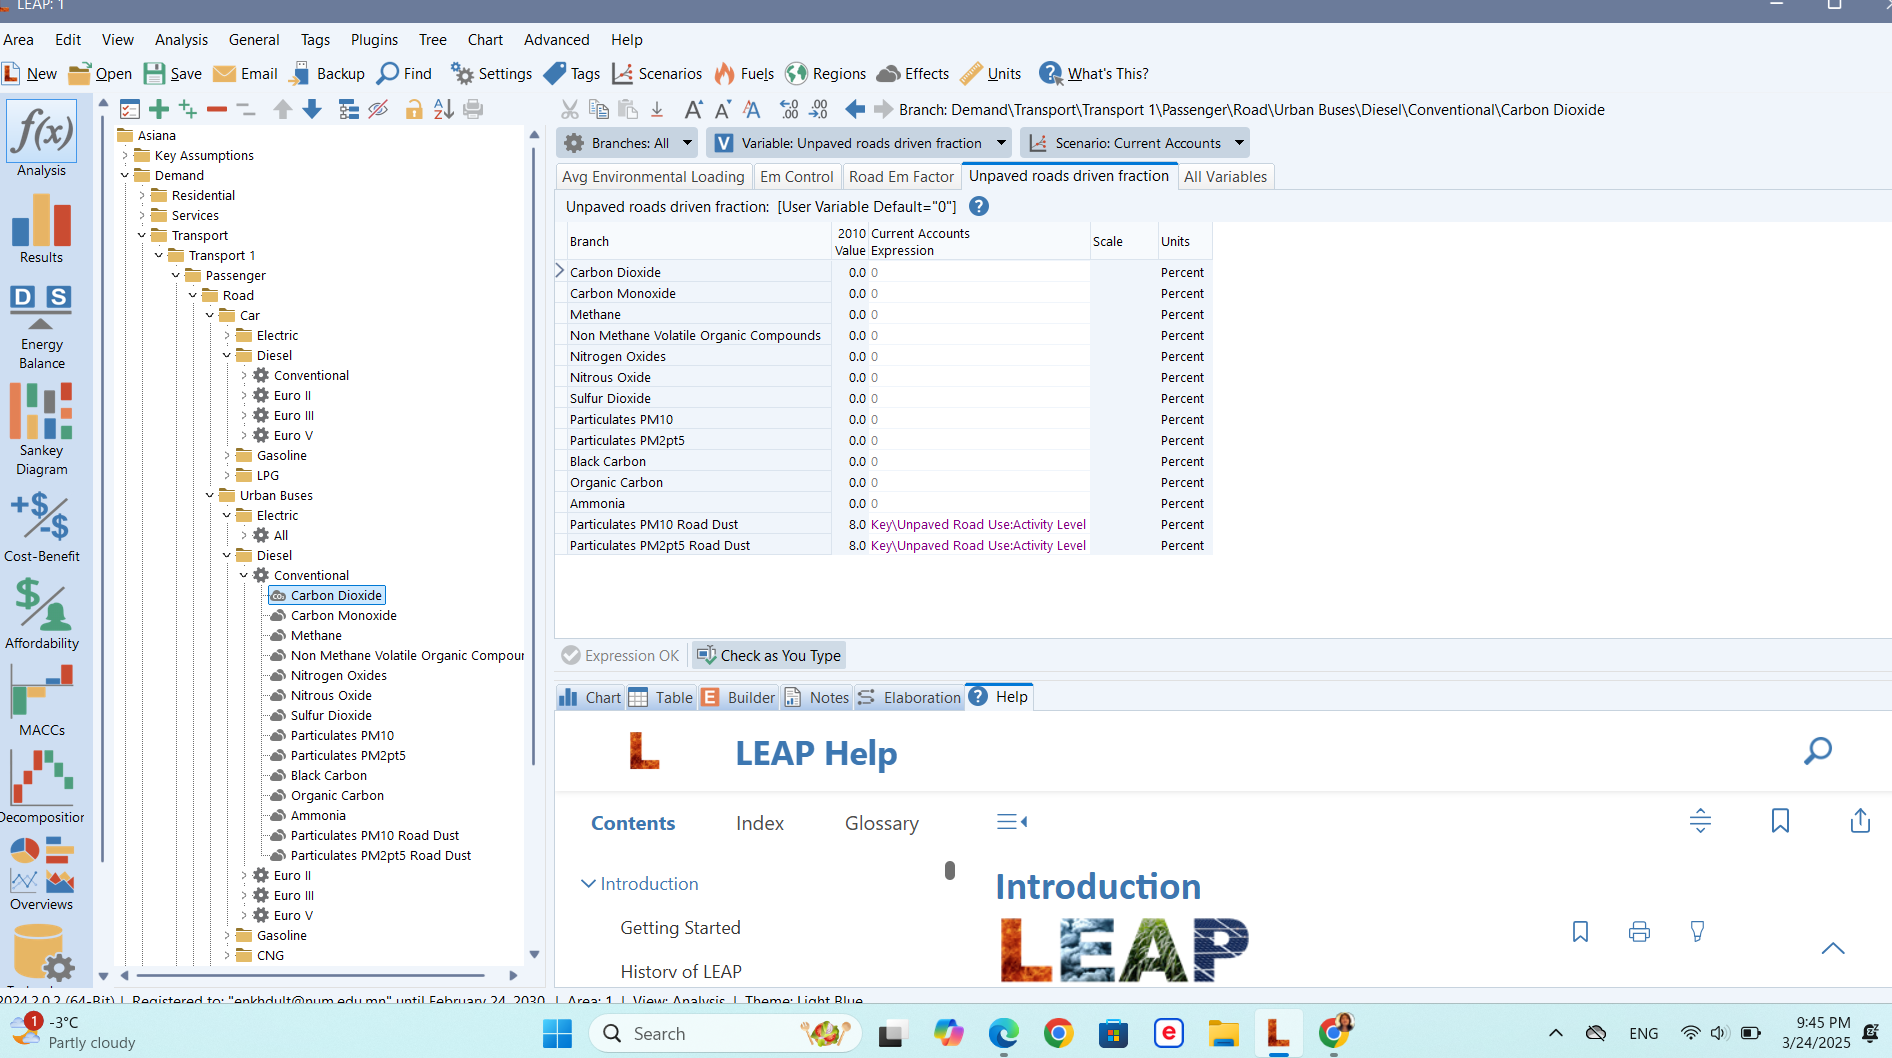1892x1058 pixels.
Task: Click the Fuels toolbar button
Action: point(744,73)
